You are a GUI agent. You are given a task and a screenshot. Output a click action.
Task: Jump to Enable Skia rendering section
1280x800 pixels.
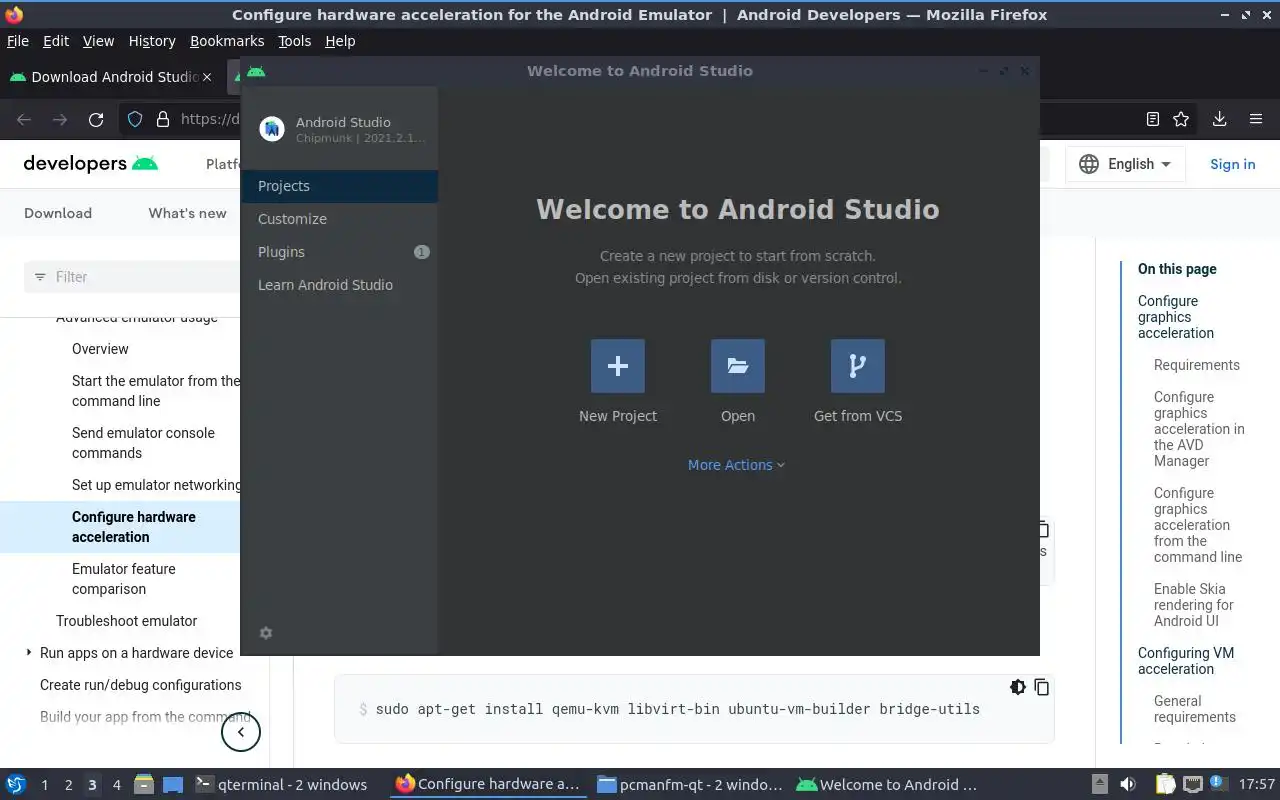coord(1194,605)
